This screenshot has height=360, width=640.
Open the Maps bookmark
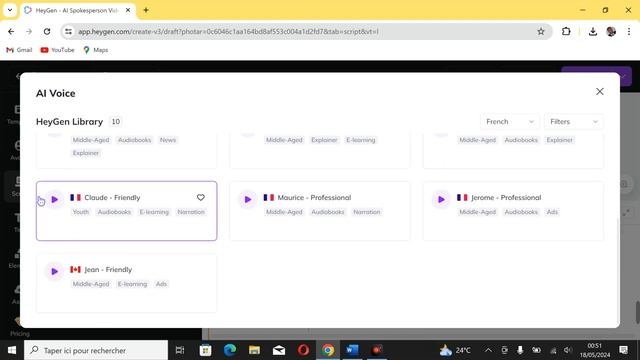click(96, 50)
